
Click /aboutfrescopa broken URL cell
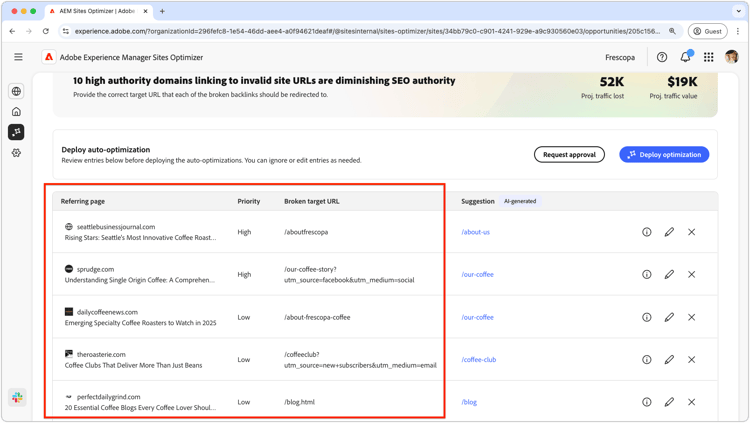306,232
